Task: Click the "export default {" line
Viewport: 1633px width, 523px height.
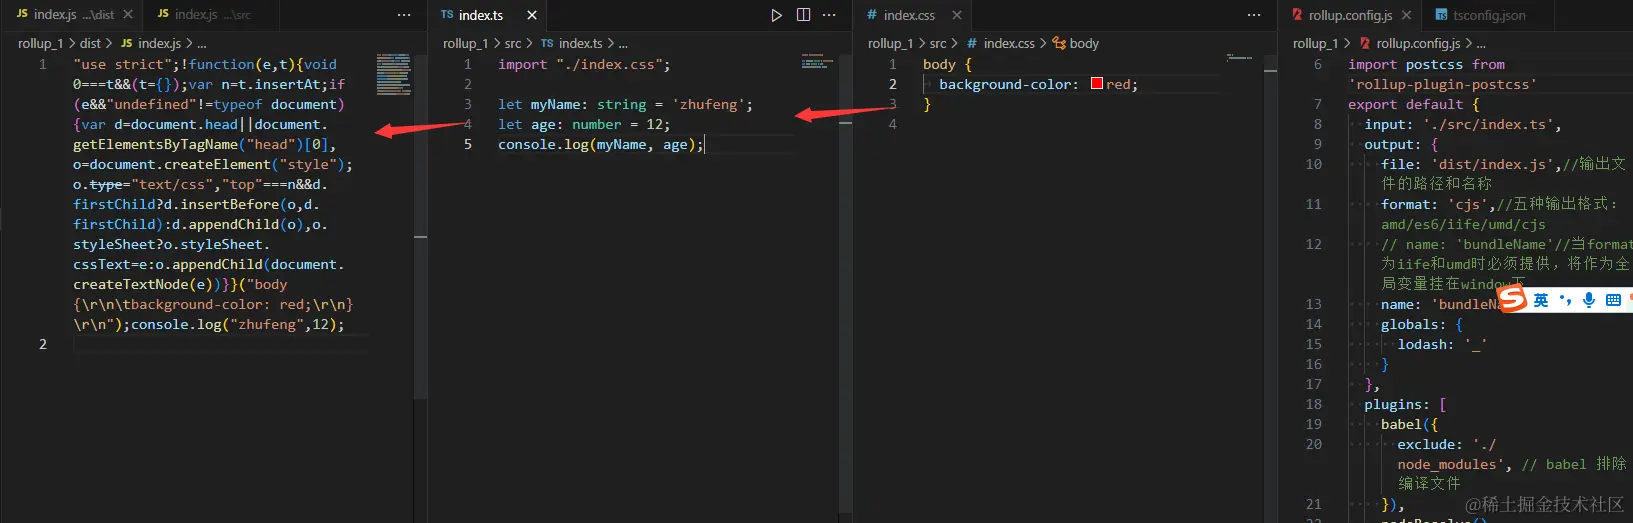Action: pyautogui.click(x=1413, y=104)
